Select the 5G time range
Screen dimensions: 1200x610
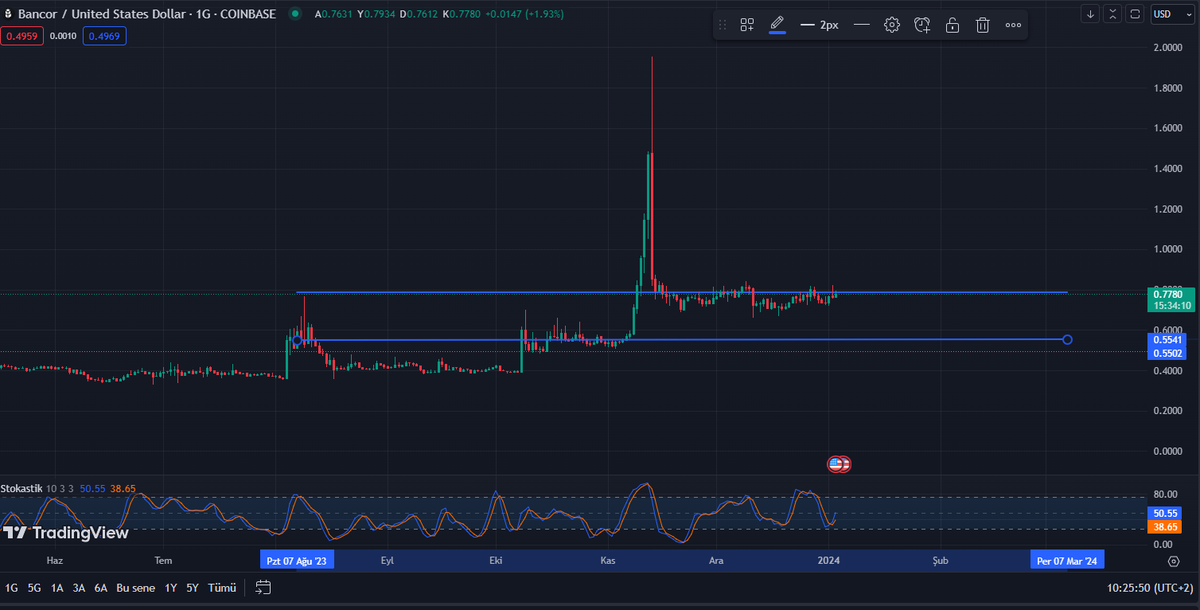[35, 588]
